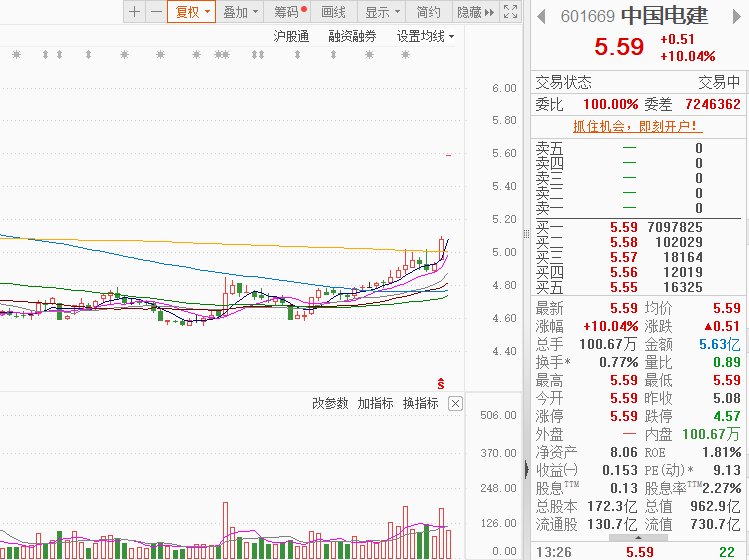Screen dimensions: 749x560
Task: Close the volume indicator panel
Action: tap(455, 404)
